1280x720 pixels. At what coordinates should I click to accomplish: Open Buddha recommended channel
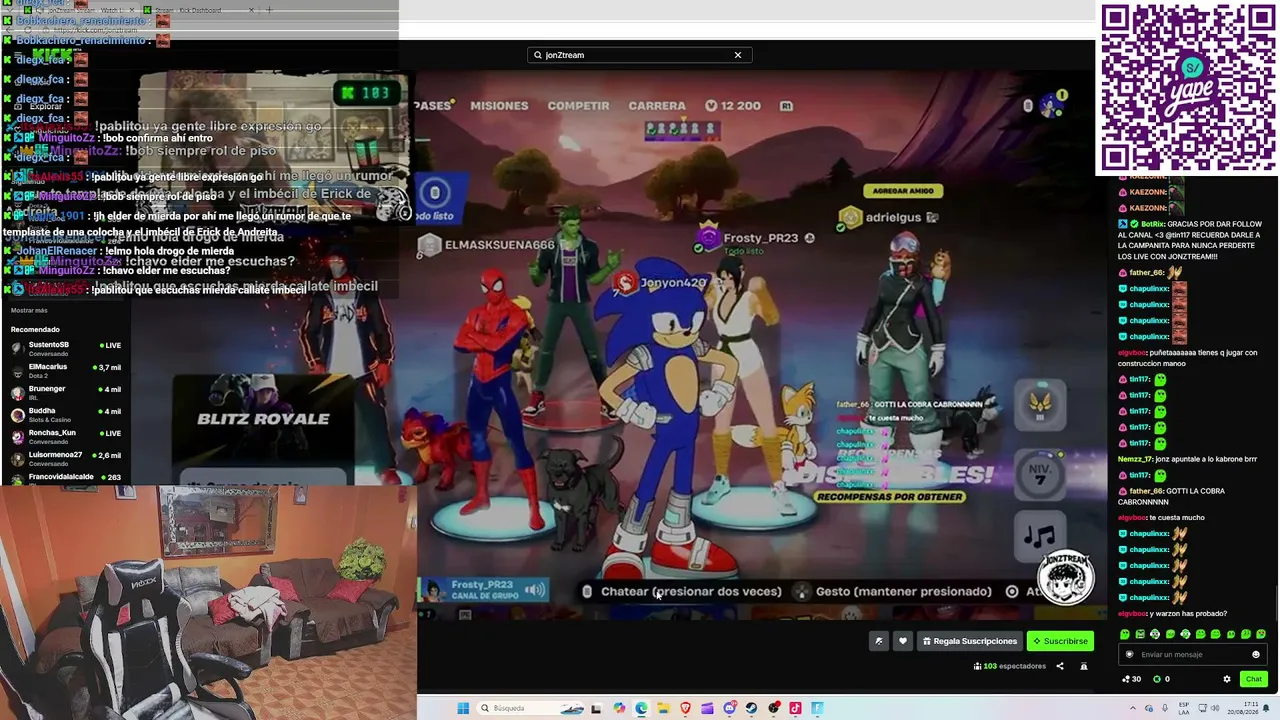[x=66, y=414]
